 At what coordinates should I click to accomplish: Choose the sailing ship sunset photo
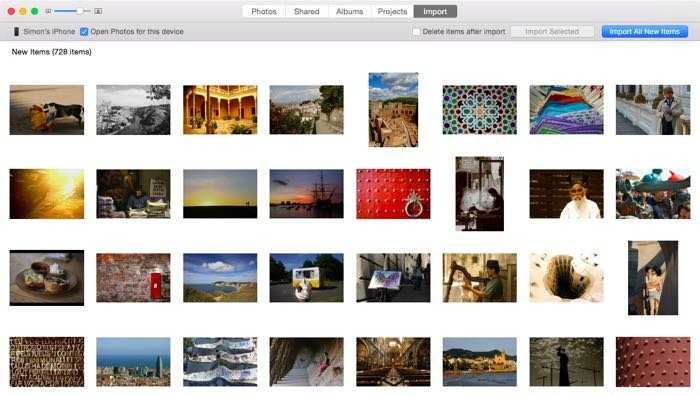tap(307, 194)
